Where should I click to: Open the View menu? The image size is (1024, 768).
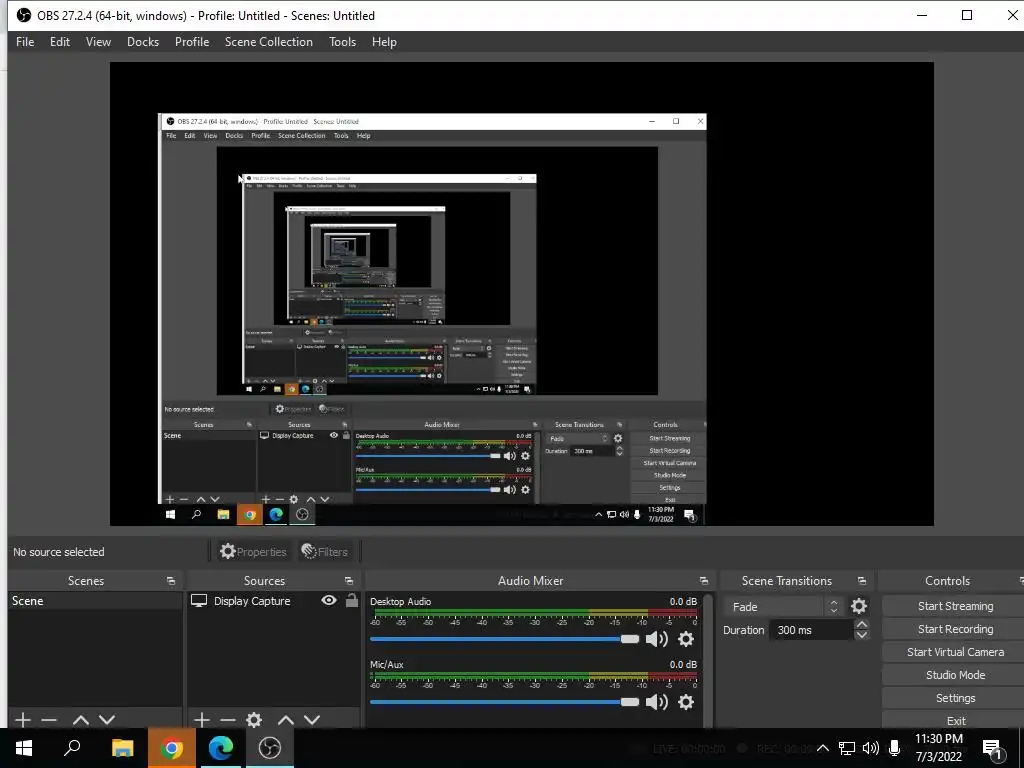(98, 42)
